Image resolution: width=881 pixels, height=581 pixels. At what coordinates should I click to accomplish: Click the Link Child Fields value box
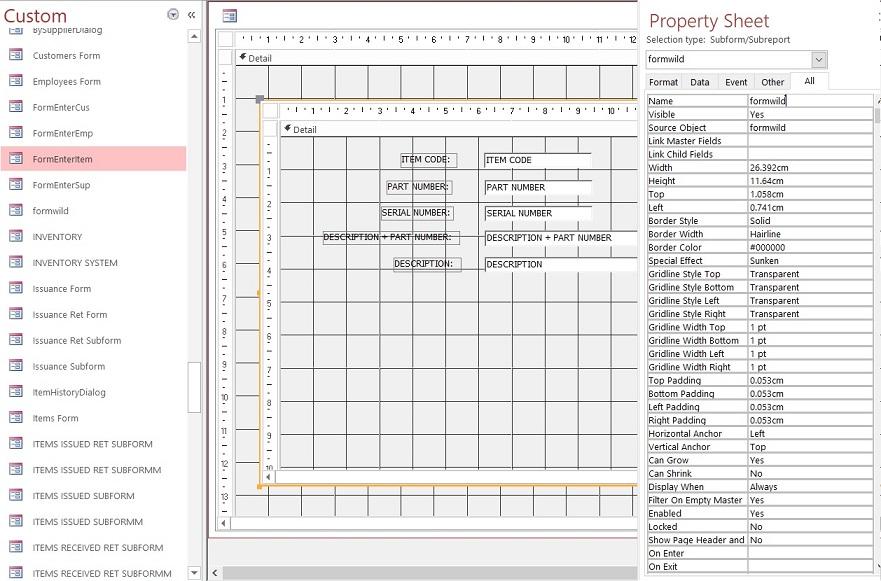(810, 154)
